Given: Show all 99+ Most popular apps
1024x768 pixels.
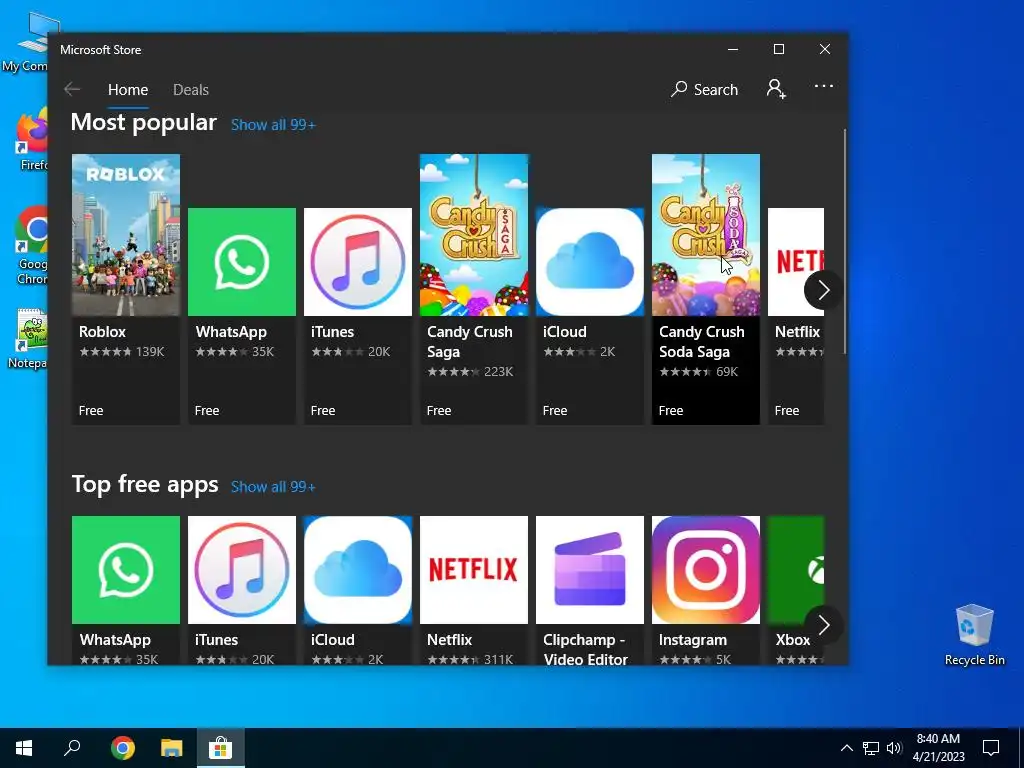Looking at the screenshot, I should click(x=273, y=125).
